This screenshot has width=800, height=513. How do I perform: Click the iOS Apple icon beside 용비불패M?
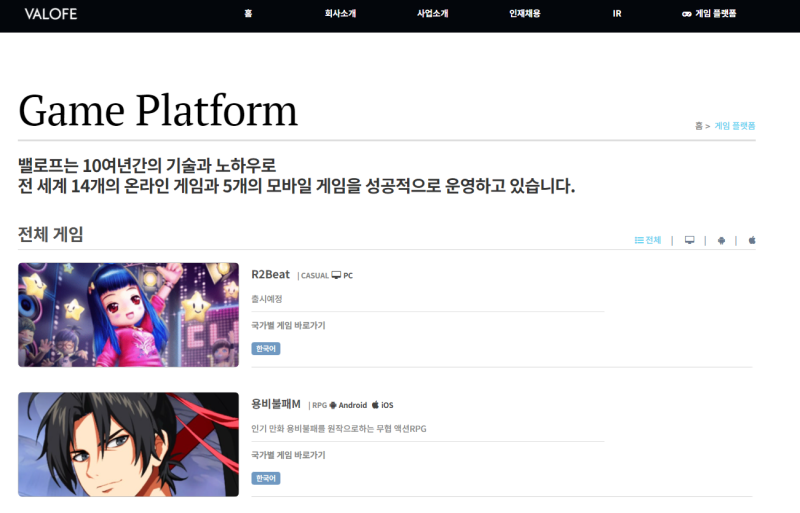[x=375, y=405]
